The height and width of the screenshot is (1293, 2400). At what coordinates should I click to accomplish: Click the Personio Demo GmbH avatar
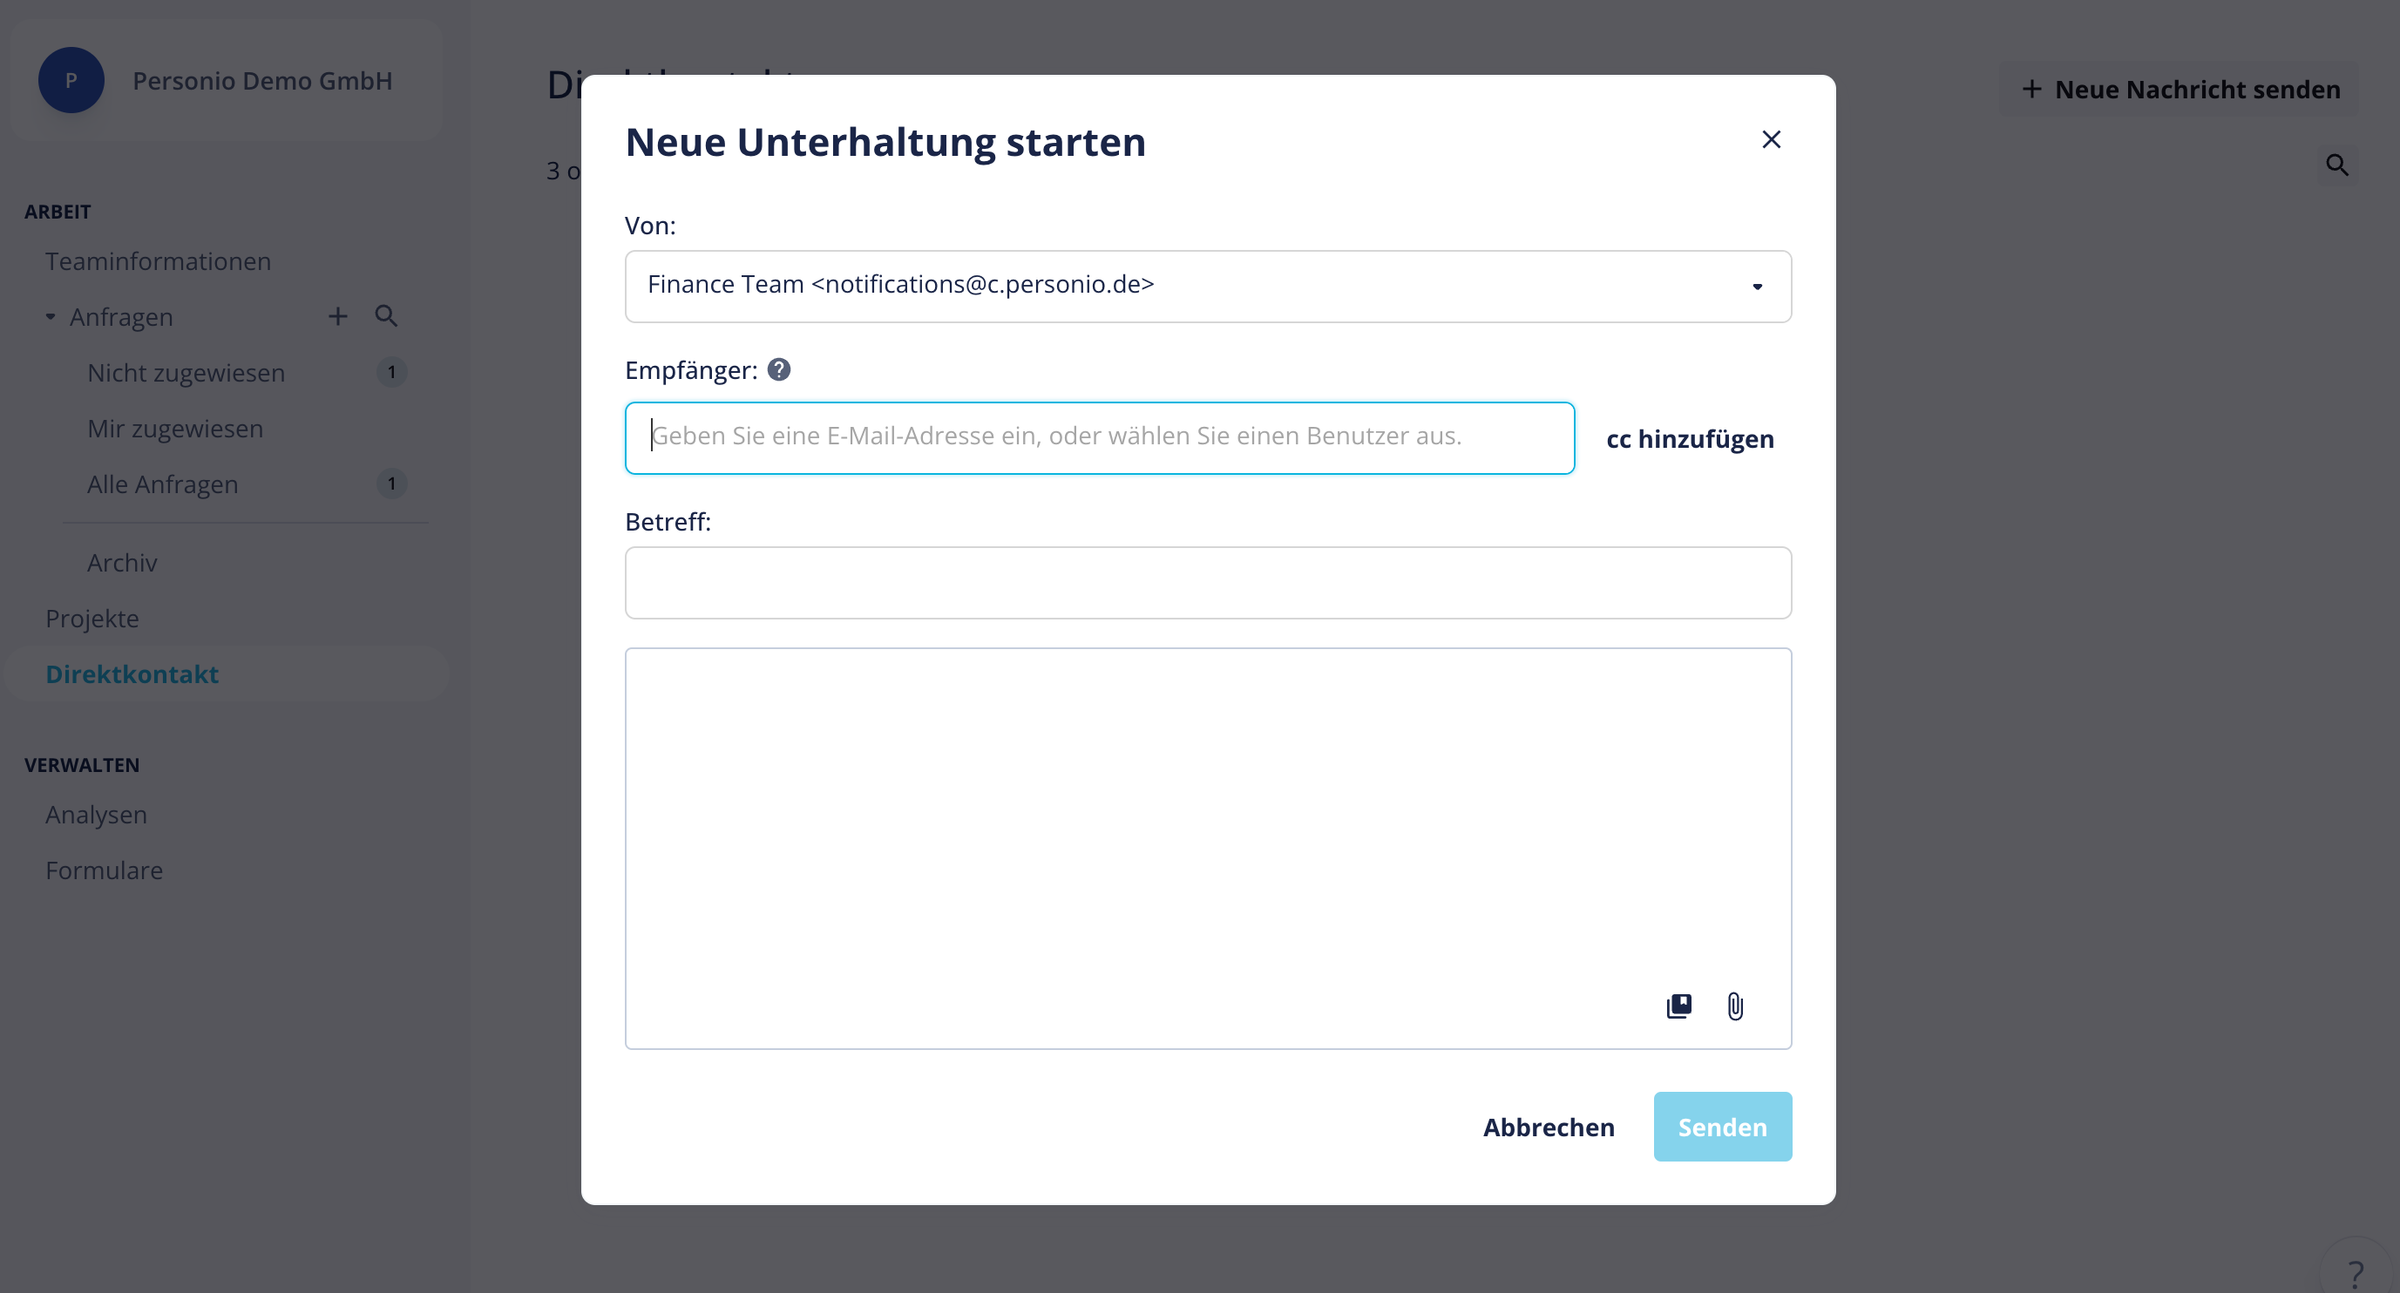71,80
